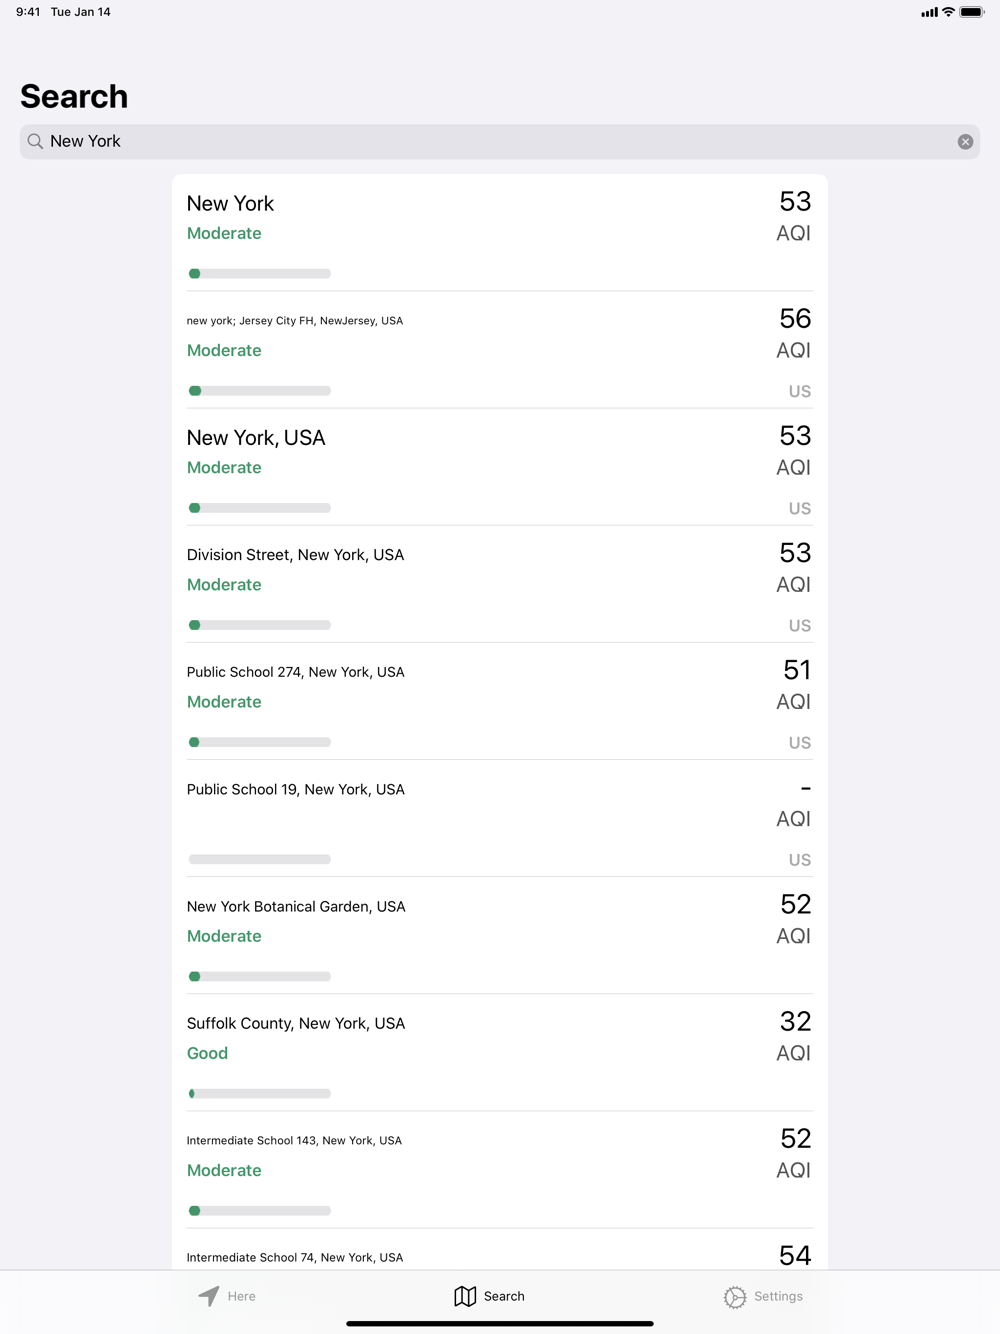Screen dimensions: 1000x1334
Task: Select the Search map icon tab
Action: tap(465, 1296)
